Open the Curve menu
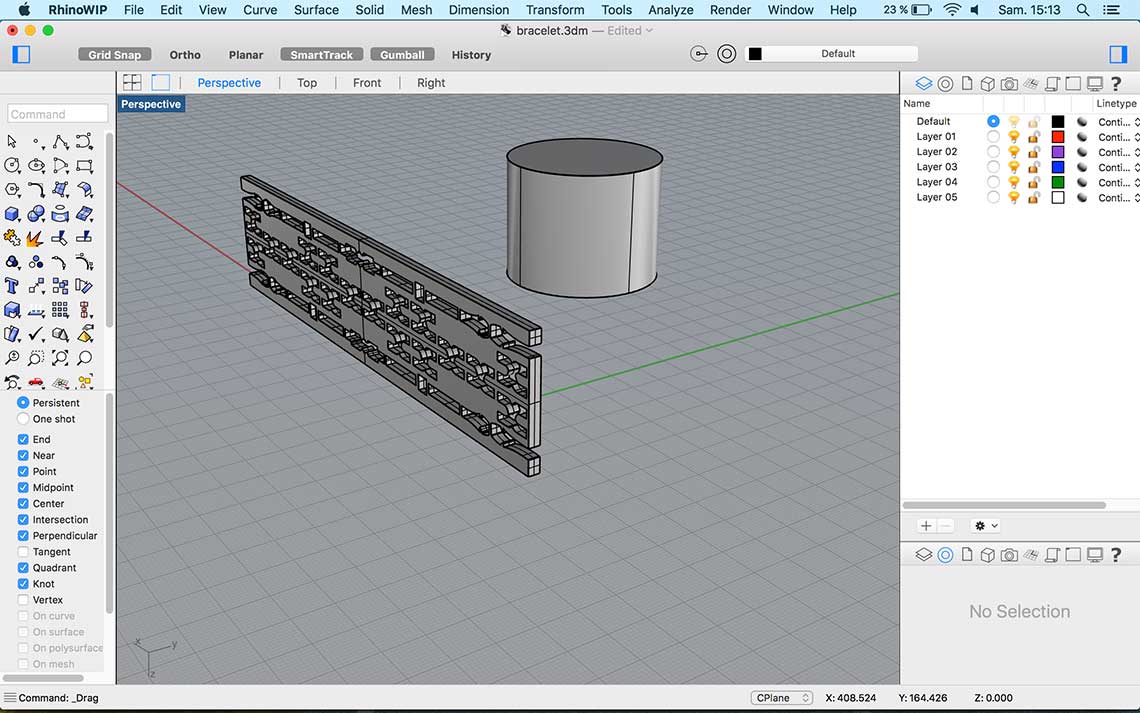The image size is (1140, 713). 260,10
